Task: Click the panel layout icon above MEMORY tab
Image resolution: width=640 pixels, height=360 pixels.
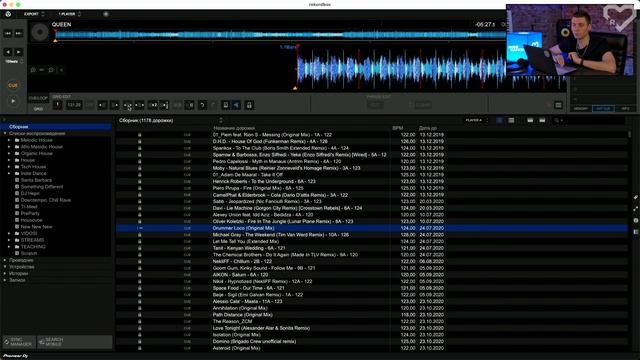Action: tap(558, 105)
